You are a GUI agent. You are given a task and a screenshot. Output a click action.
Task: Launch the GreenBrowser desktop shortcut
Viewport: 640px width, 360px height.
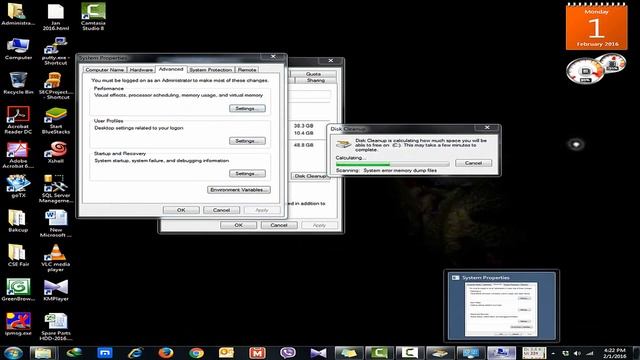click(18, 290)
